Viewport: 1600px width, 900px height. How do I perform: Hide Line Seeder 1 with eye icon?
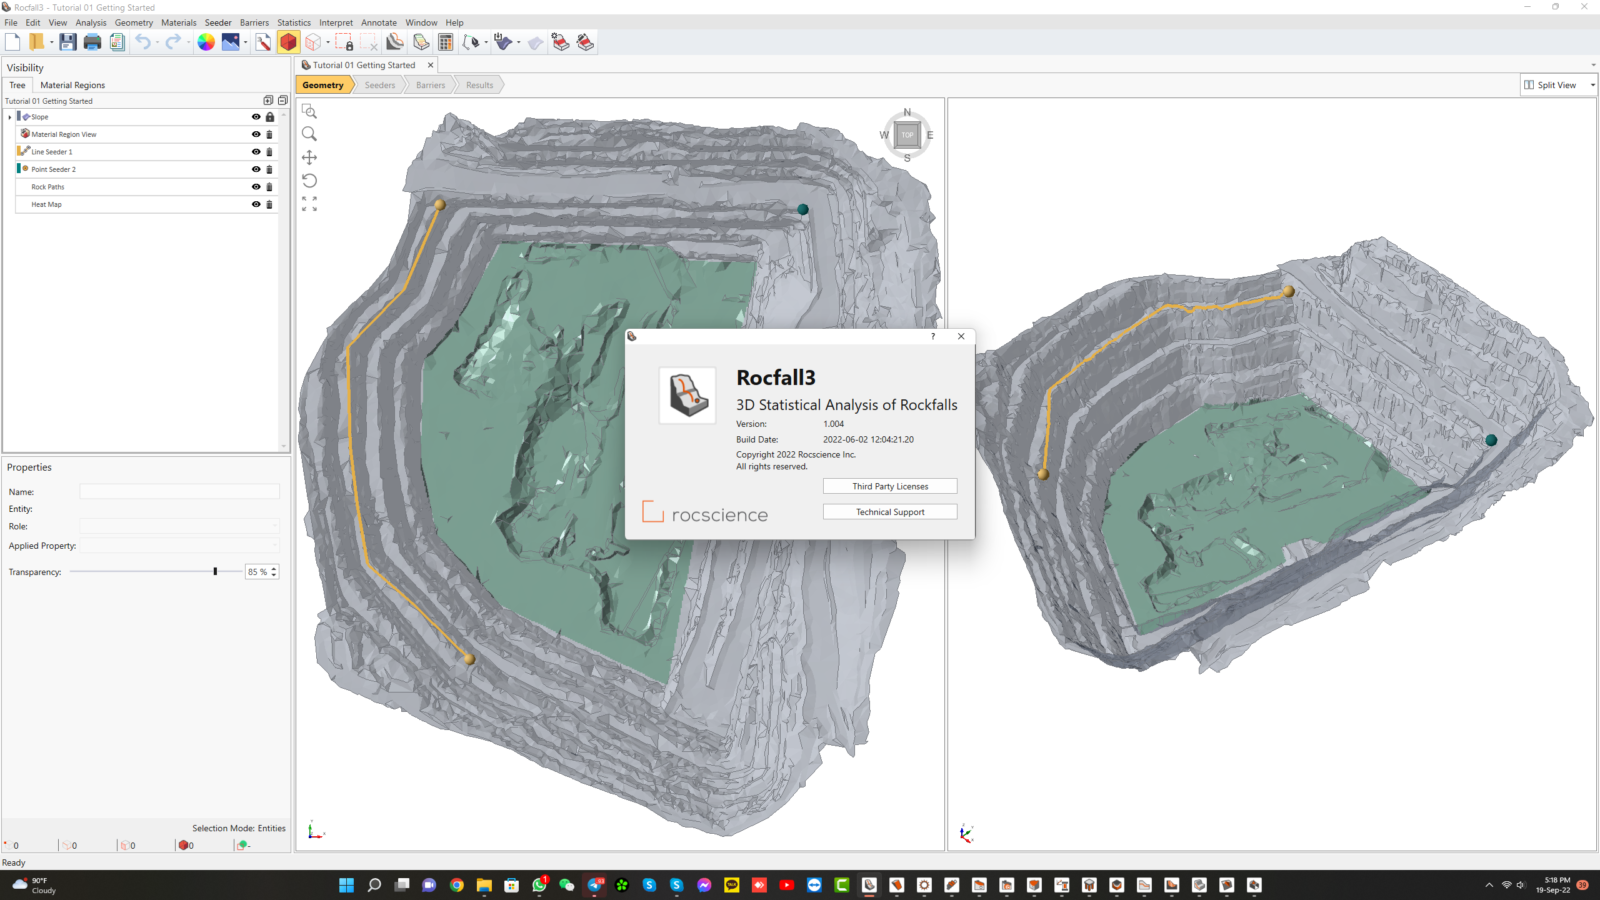[256, 152]
